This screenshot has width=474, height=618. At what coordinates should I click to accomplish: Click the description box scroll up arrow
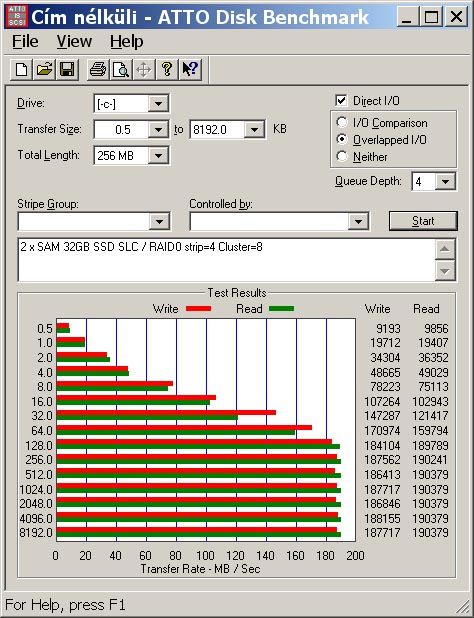coord(445,249)
